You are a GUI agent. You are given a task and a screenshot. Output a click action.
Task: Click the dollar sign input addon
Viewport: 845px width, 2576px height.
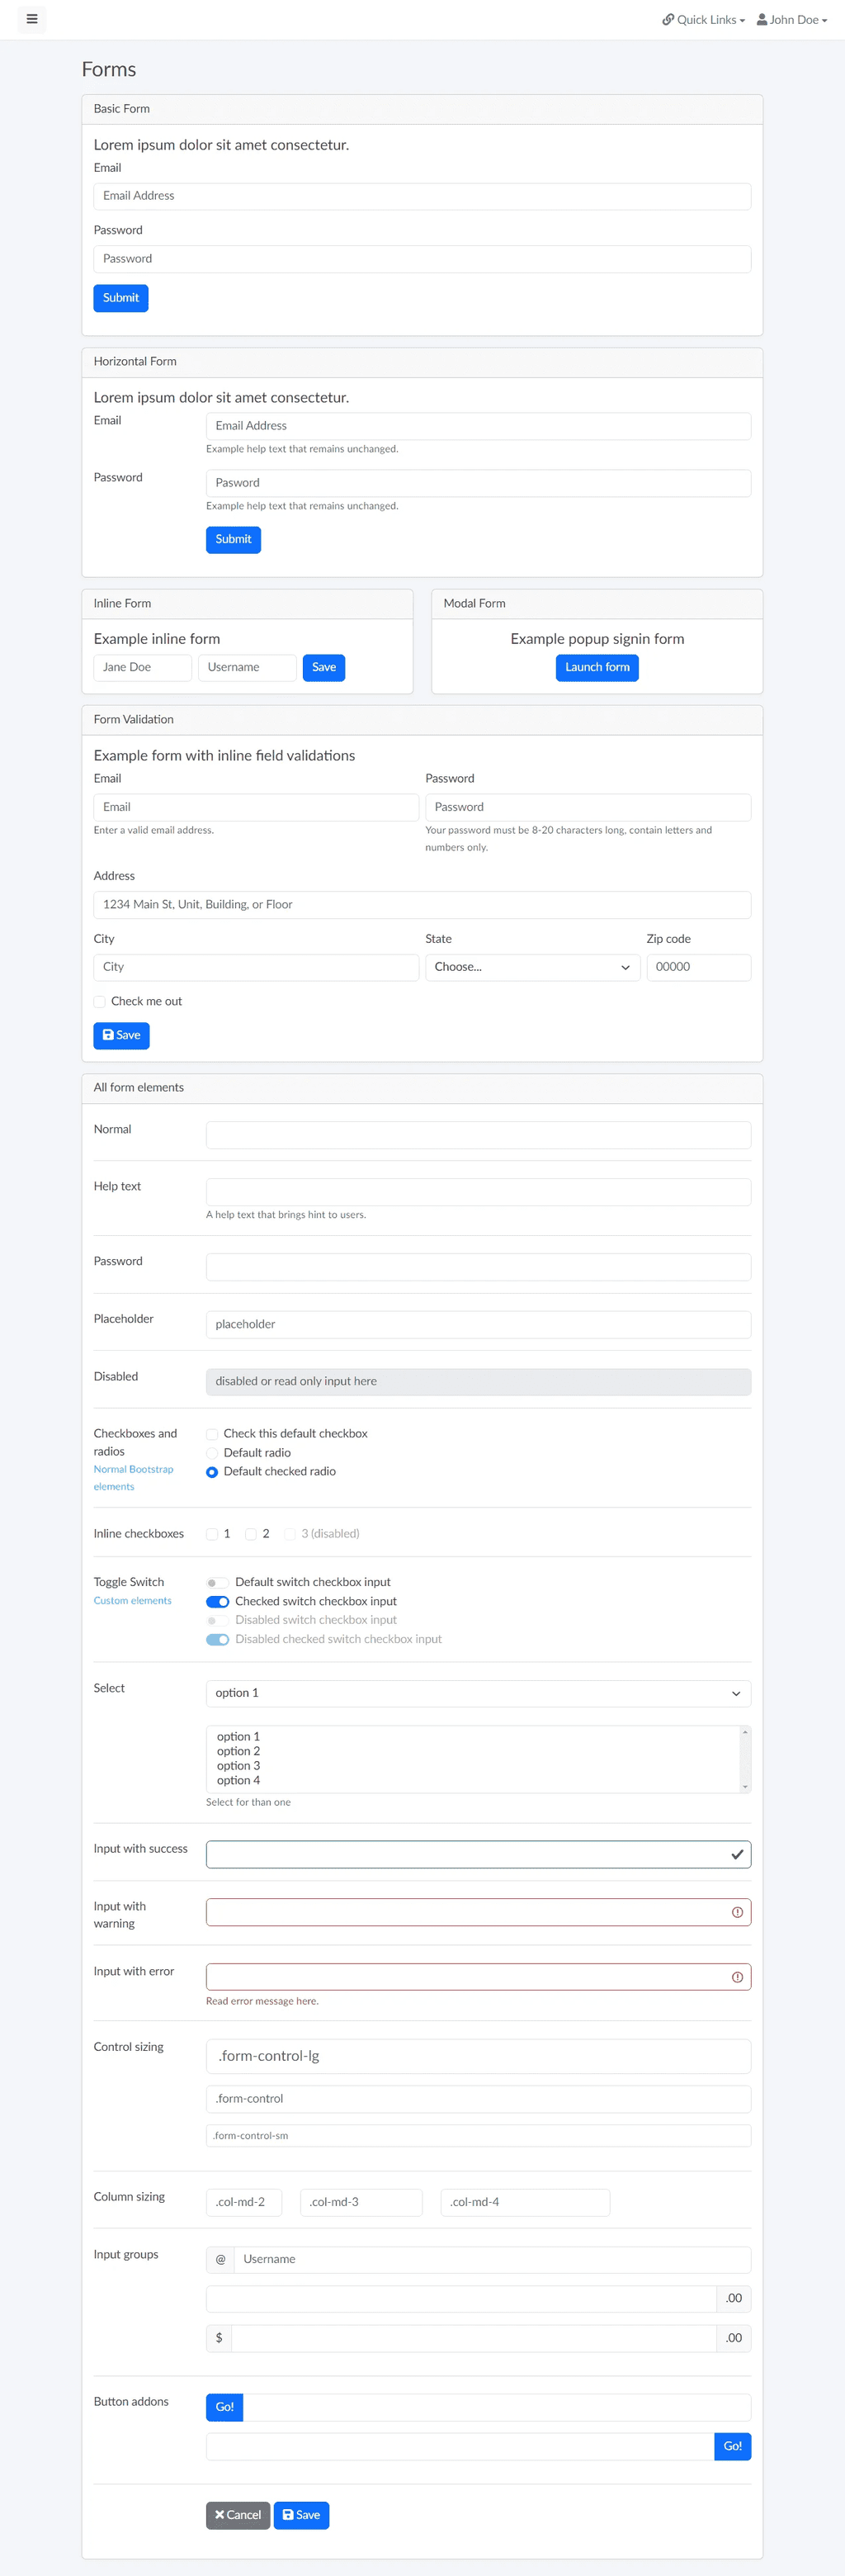tap(219, 2338)
